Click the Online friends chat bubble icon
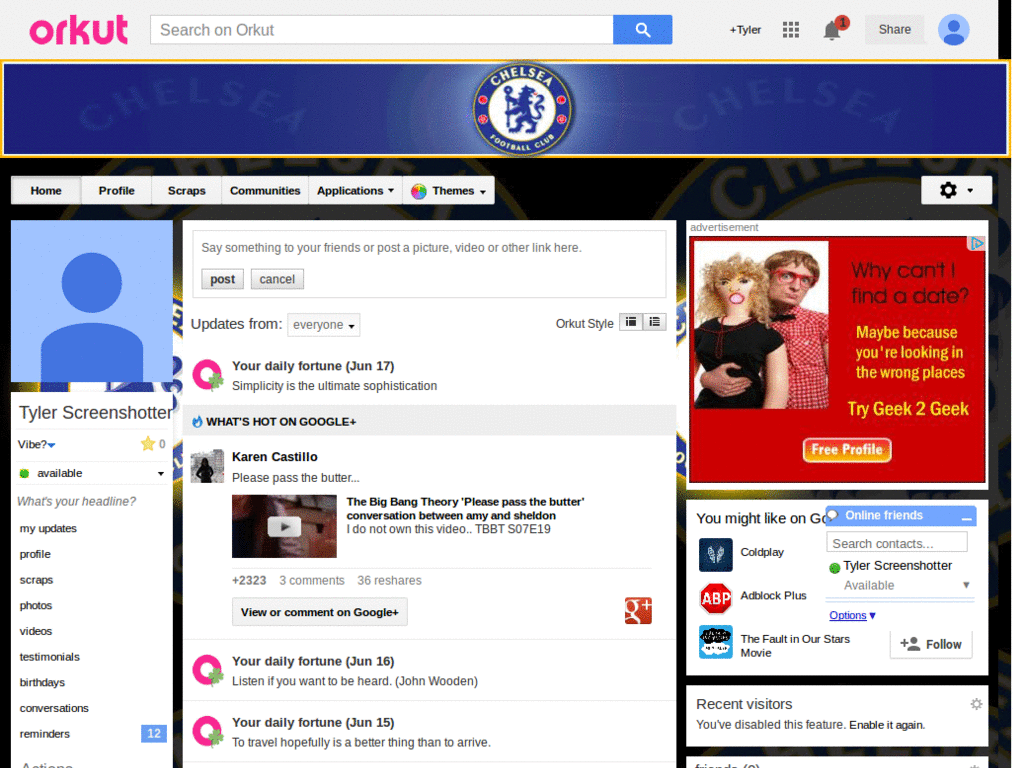Viewport: 1024px width, 768px height. 833,515
